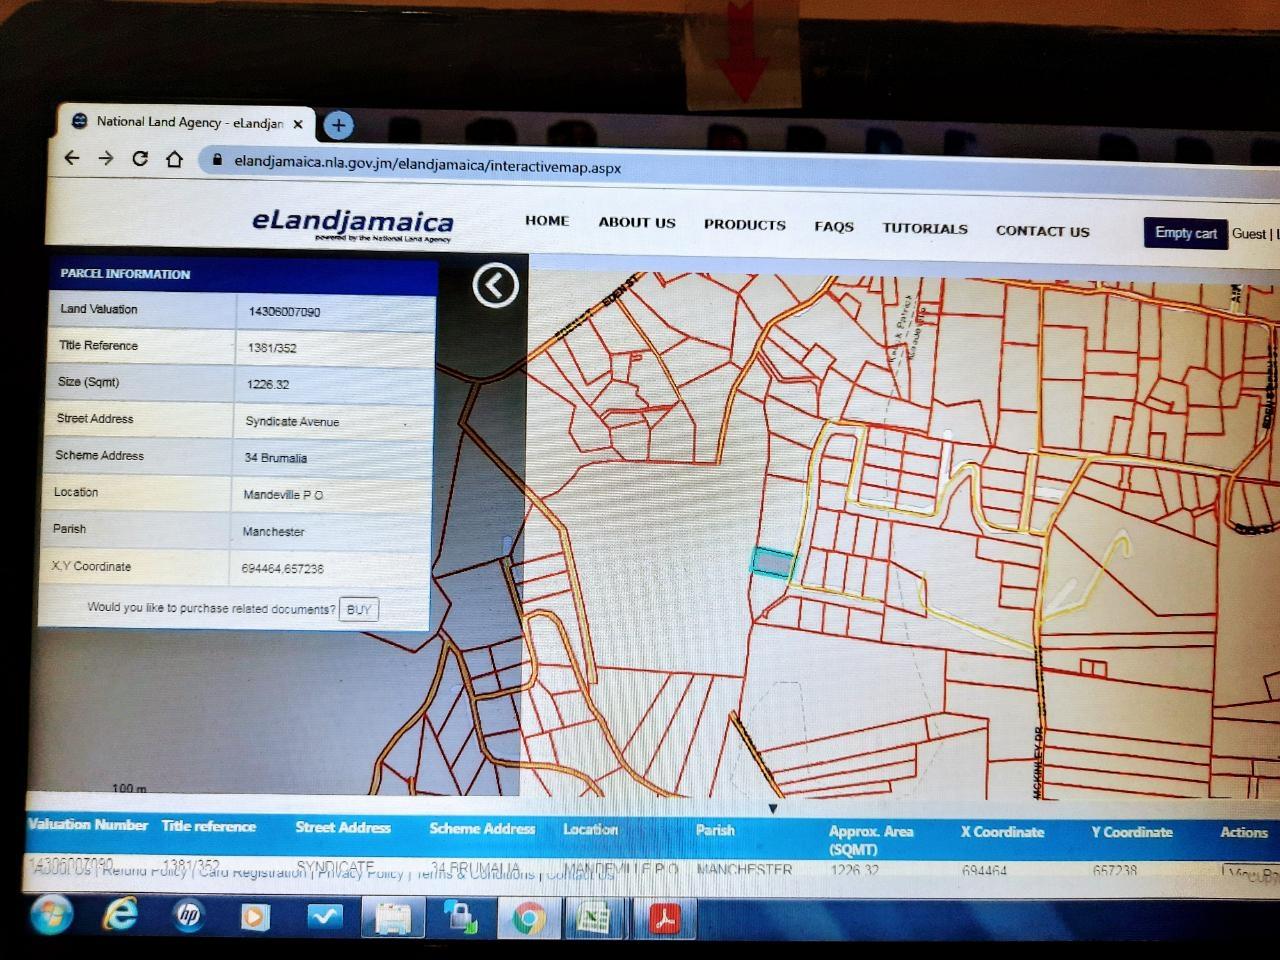Click the browser Forward arrow
1280x960 pixels.
pos(105,158)
